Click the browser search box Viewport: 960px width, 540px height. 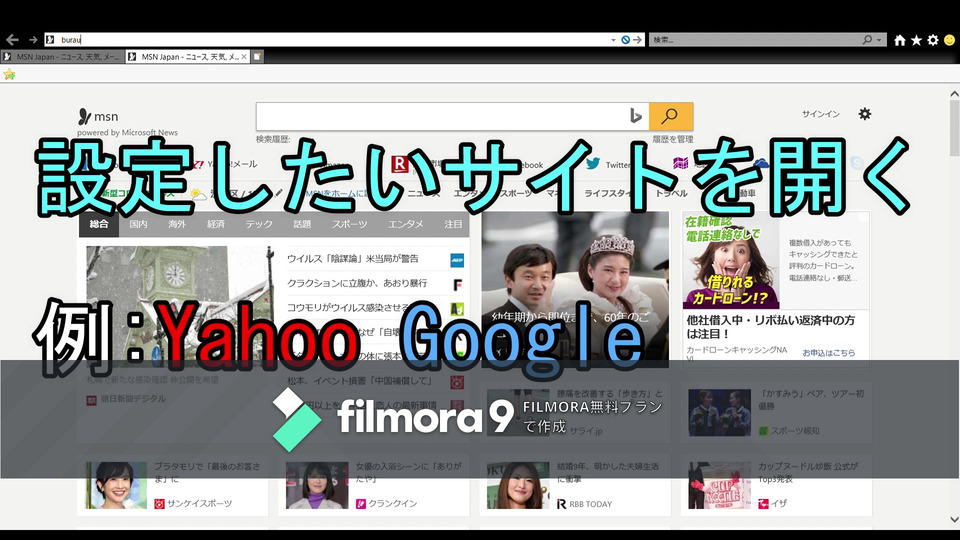(x=756, y=40)
